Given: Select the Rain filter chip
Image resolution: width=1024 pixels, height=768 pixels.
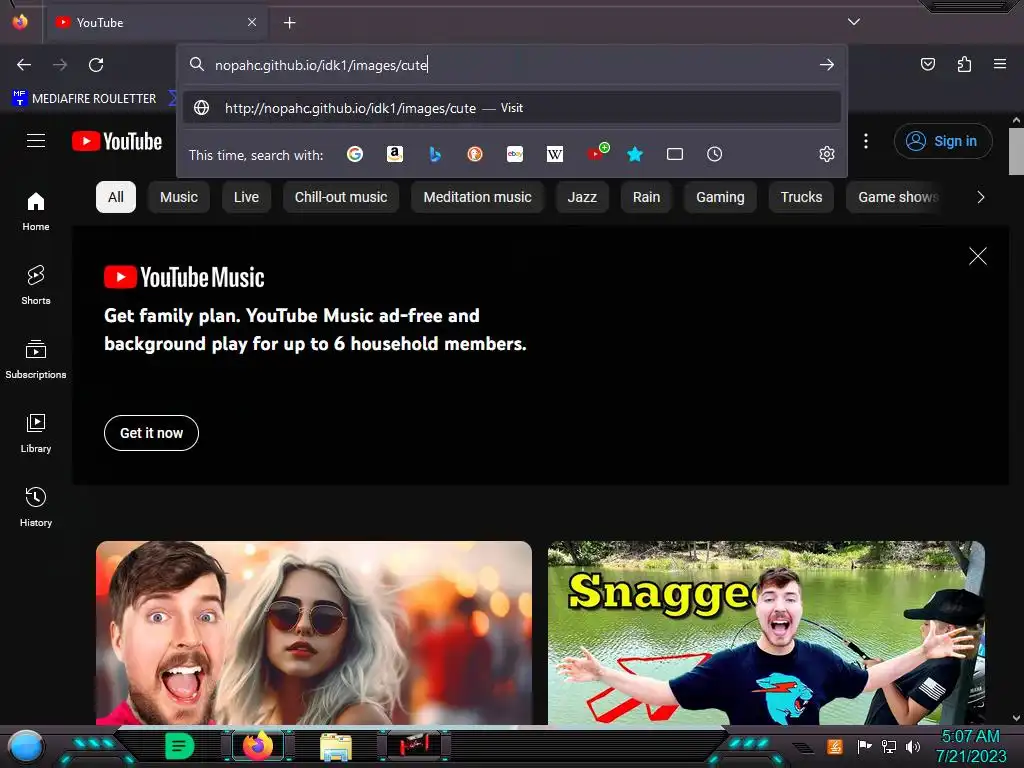Looking at the screenshot, I should 647,197.
